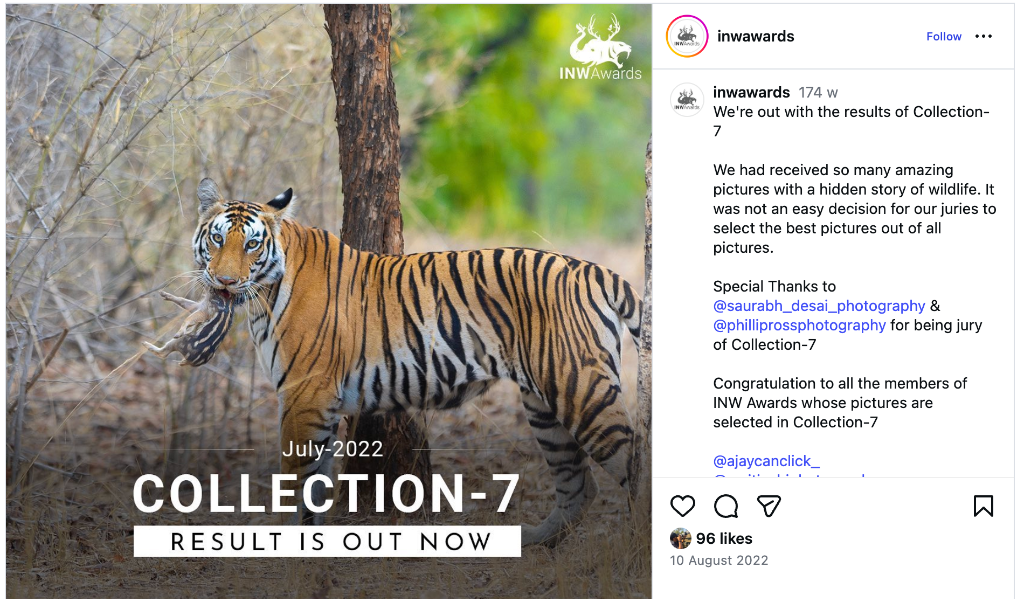Click the inwawards username in the caption
This screenshot has width=1024, height=599.
point(751,93)
